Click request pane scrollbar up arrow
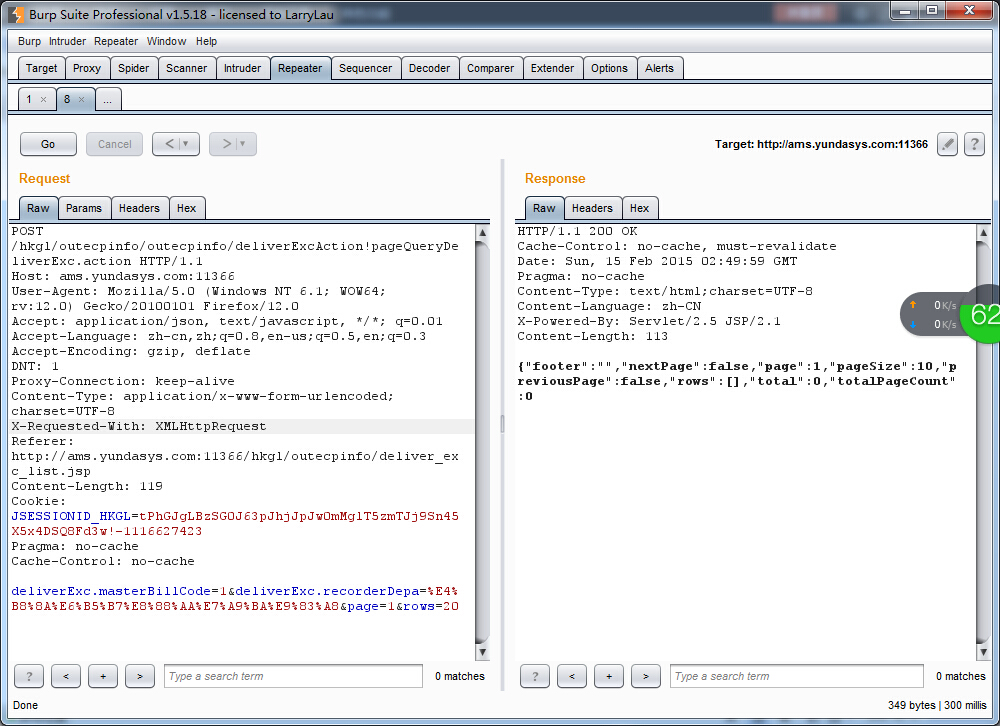Viewport: 1000px width, 726px height. pos(483,232)
